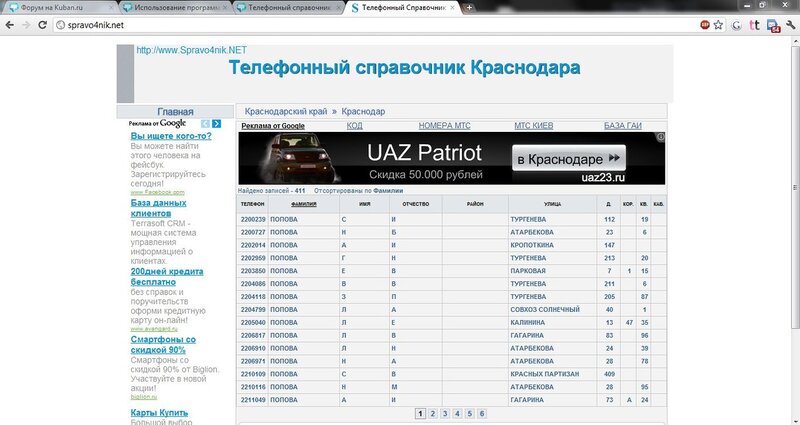Jump to page 6 of the results
The image size is (800, 425).
click(482, 412)
